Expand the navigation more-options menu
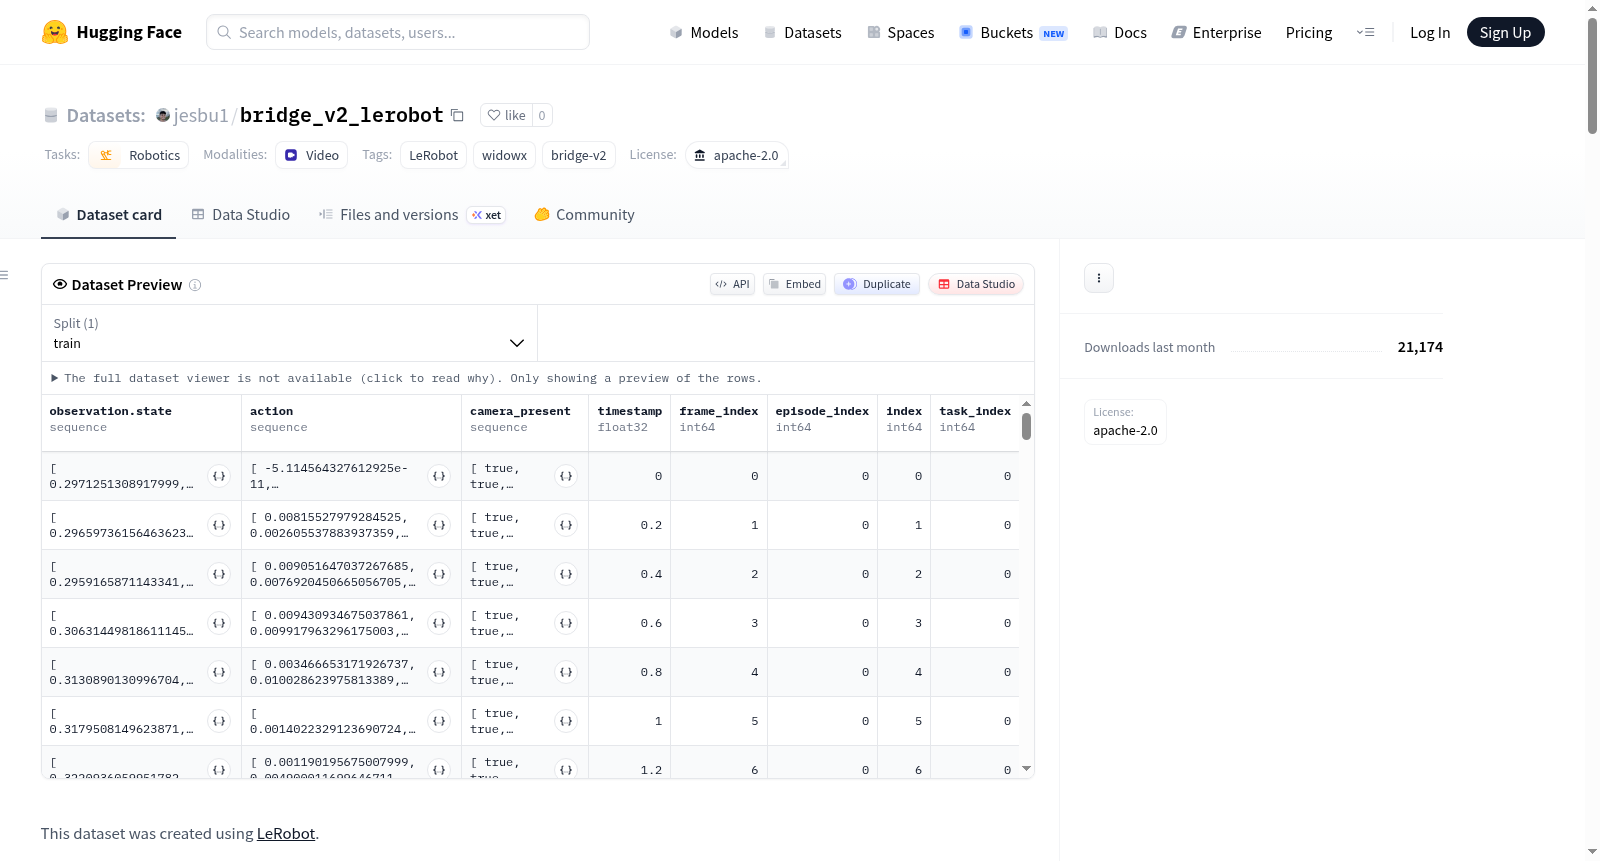This screenshot has width=1600, height=861. coord(1365,32)
